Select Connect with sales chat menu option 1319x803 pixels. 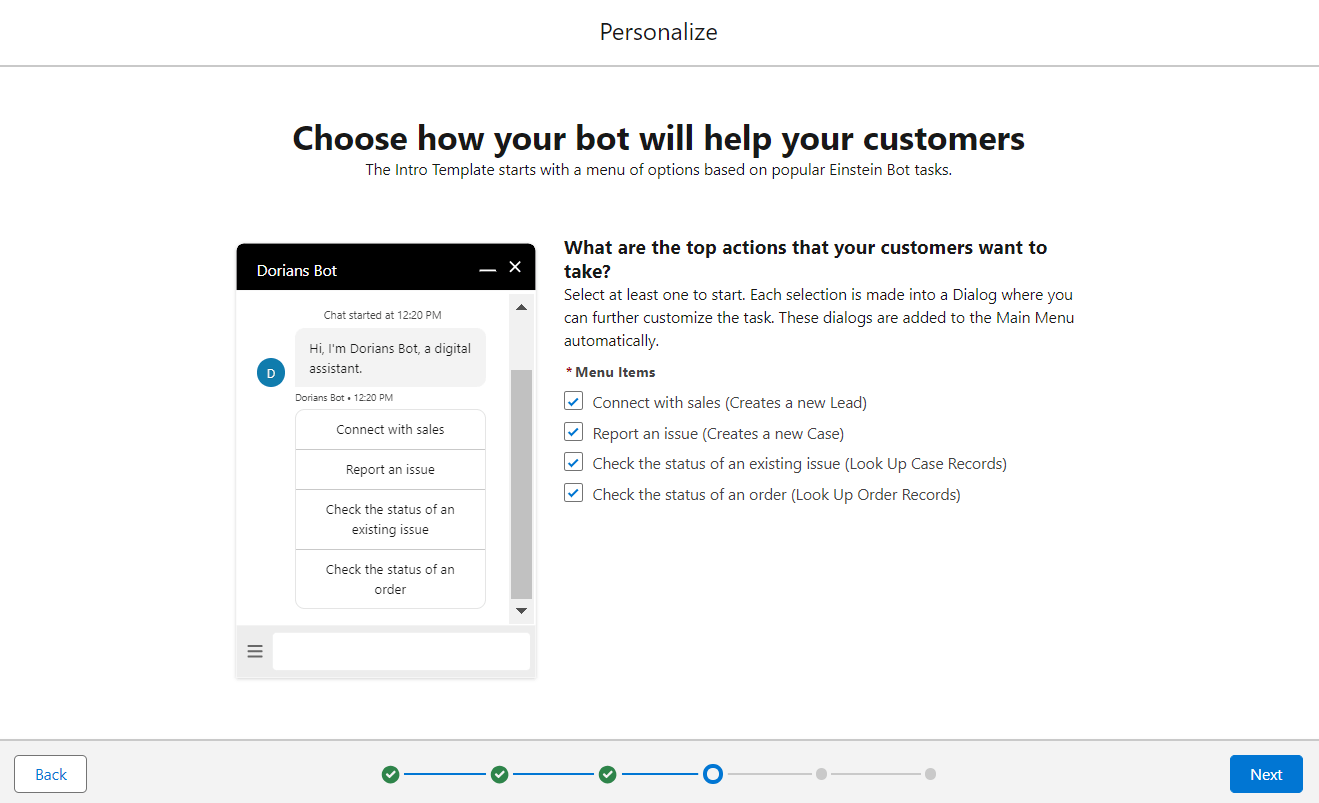[x=390, y=429]
